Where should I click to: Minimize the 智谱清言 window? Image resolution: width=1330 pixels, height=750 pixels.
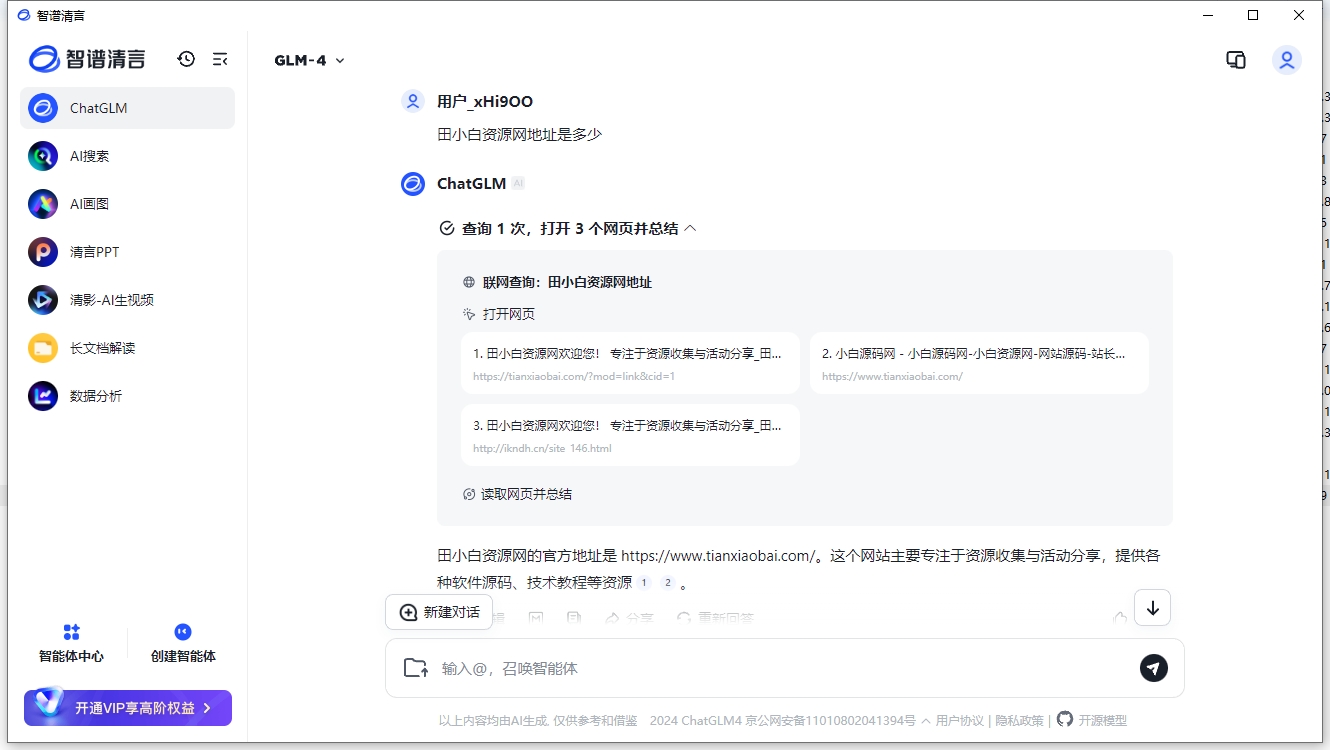tap(1208, 15)
